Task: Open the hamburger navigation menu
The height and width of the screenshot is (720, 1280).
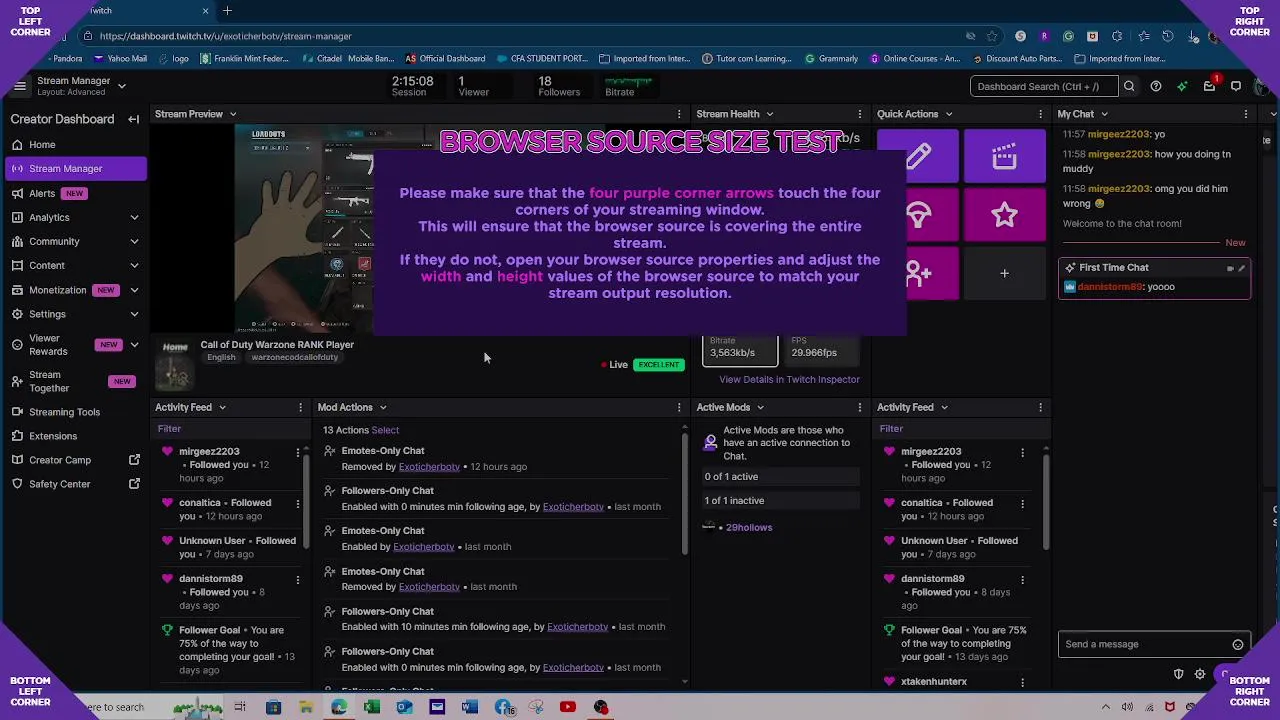Action: tap(19, 86)
